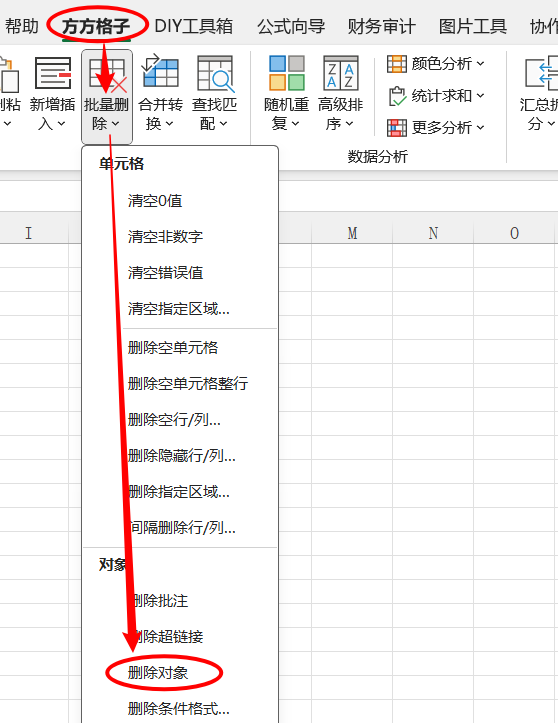This screenshot has height=723, width=558.
Task: Select 清空0值 menu entry
Action: tap(155, 201)
